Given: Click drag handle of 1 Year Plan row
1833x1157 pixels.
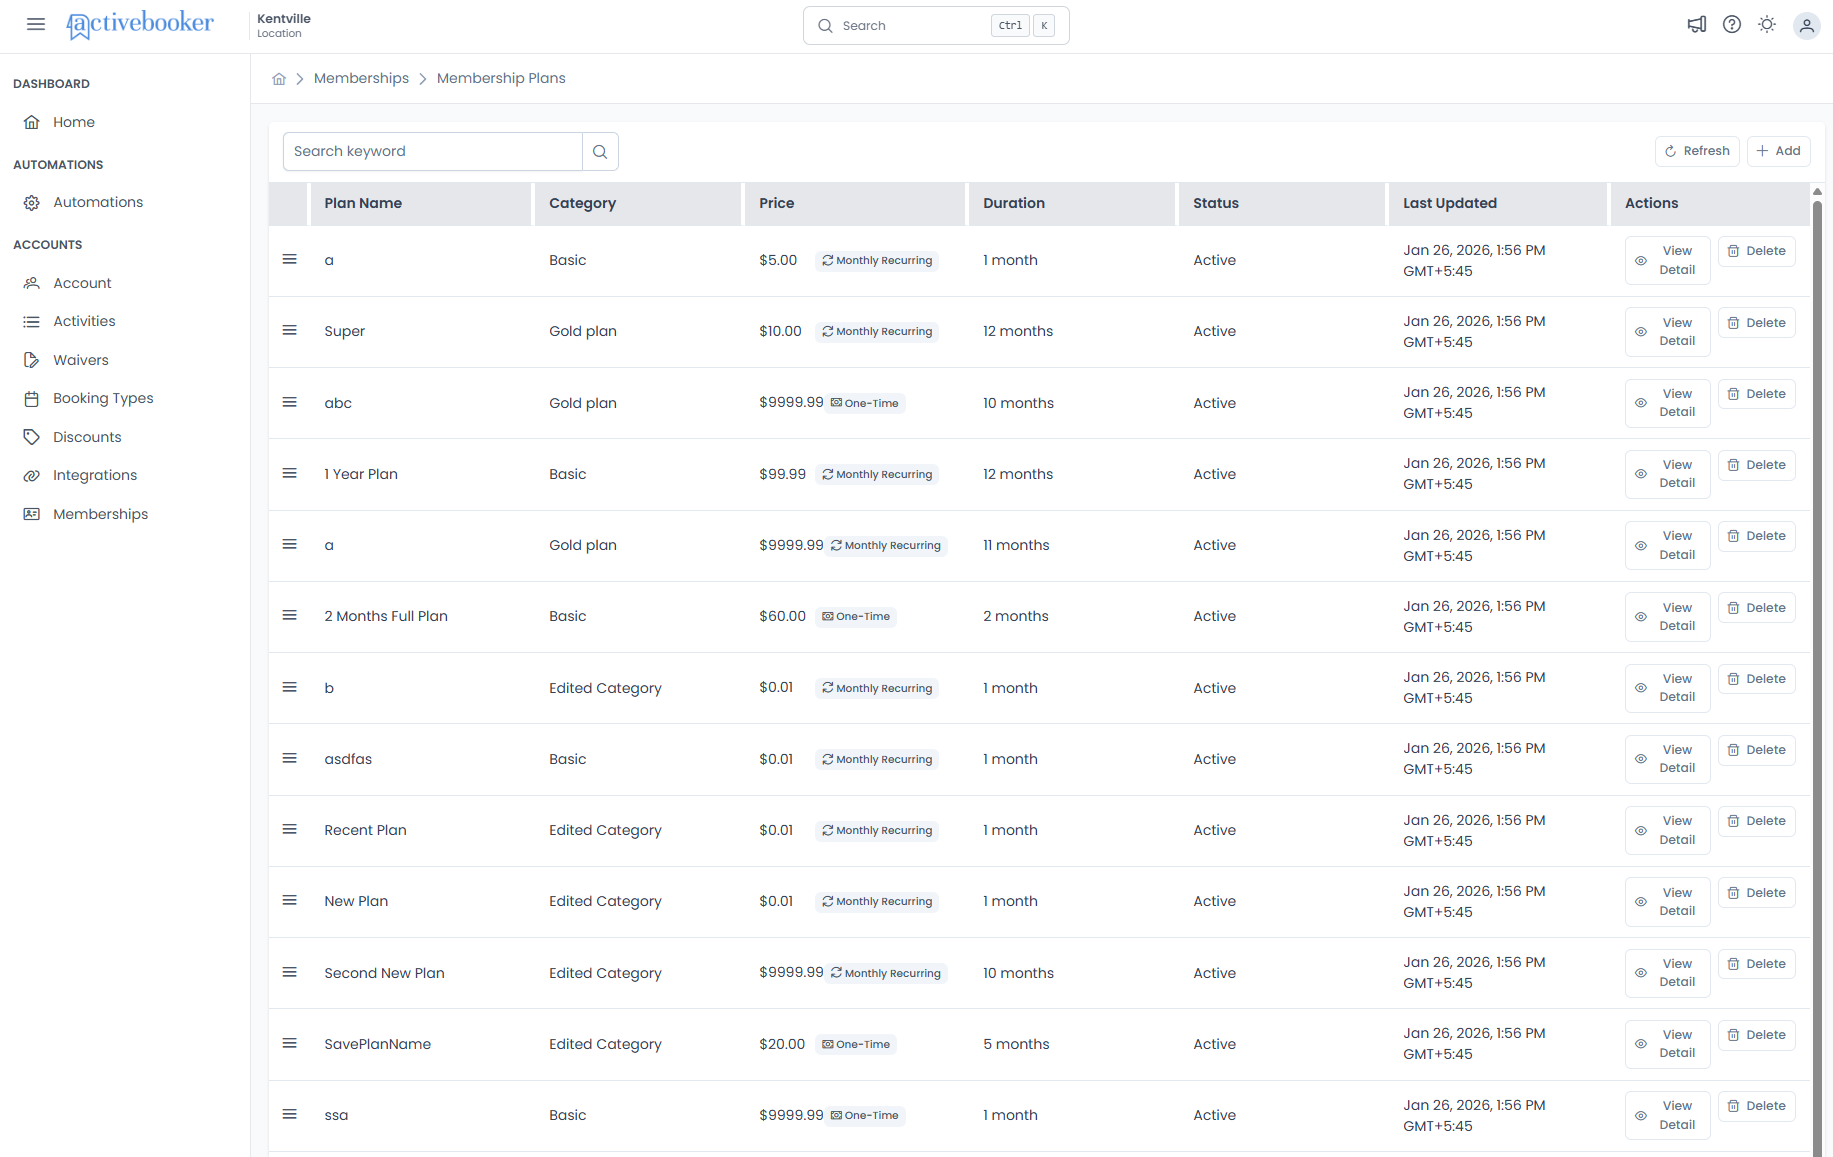Looking at the screenshot, I should (289, 474).
